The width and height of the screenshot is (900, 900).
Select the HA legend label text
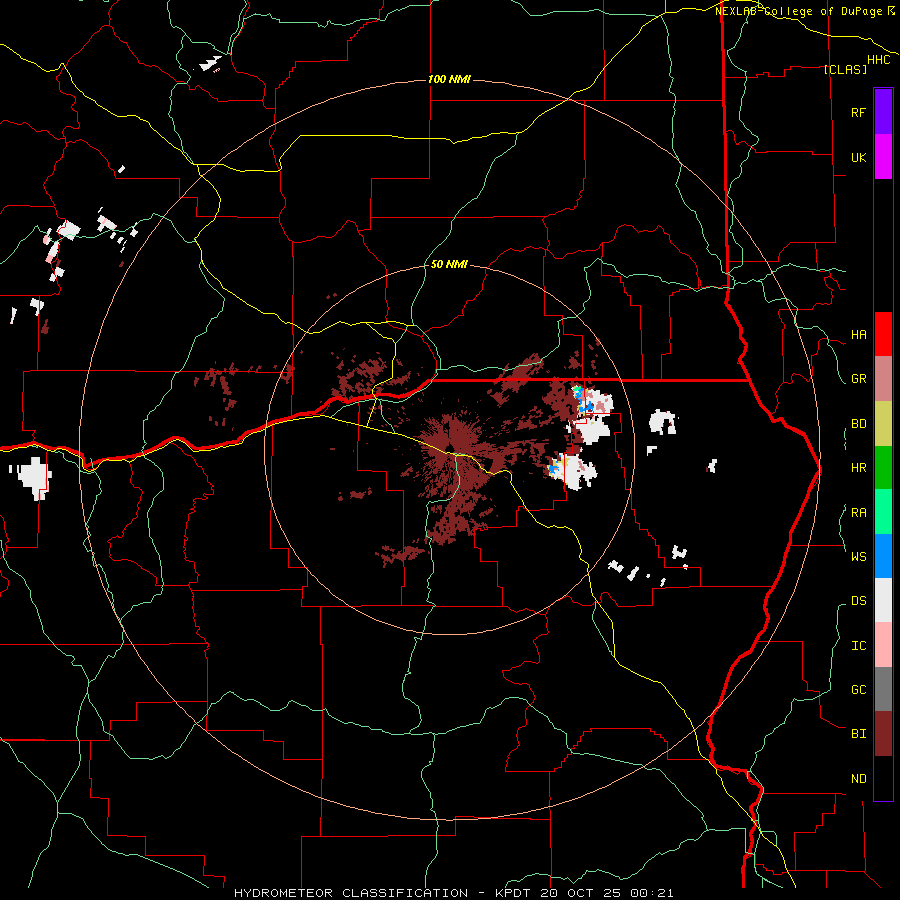[858, 335]
